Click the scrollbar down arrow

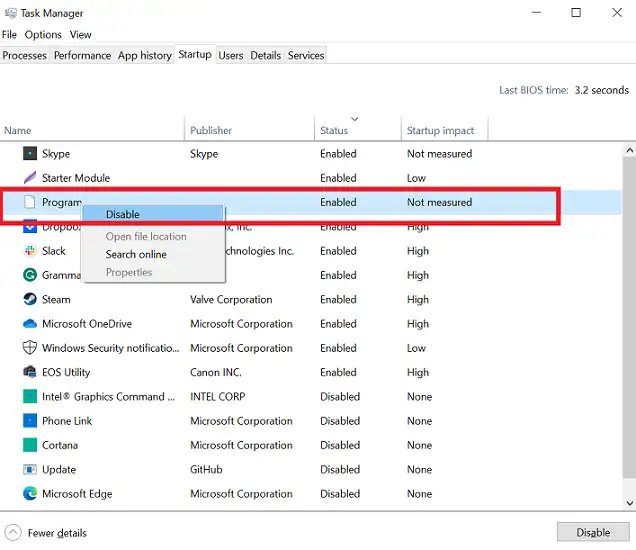(629, 503)
